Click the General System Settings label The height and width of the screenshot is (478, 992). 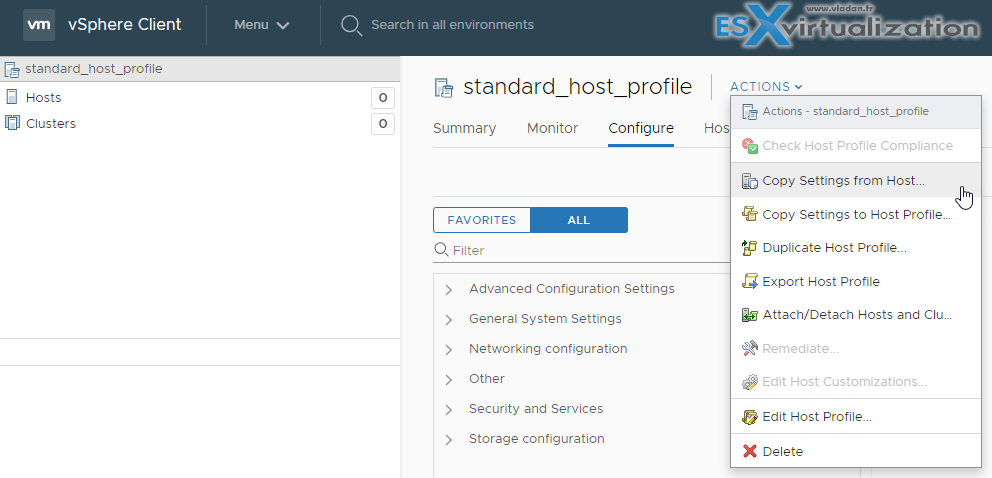coord(545,319)
